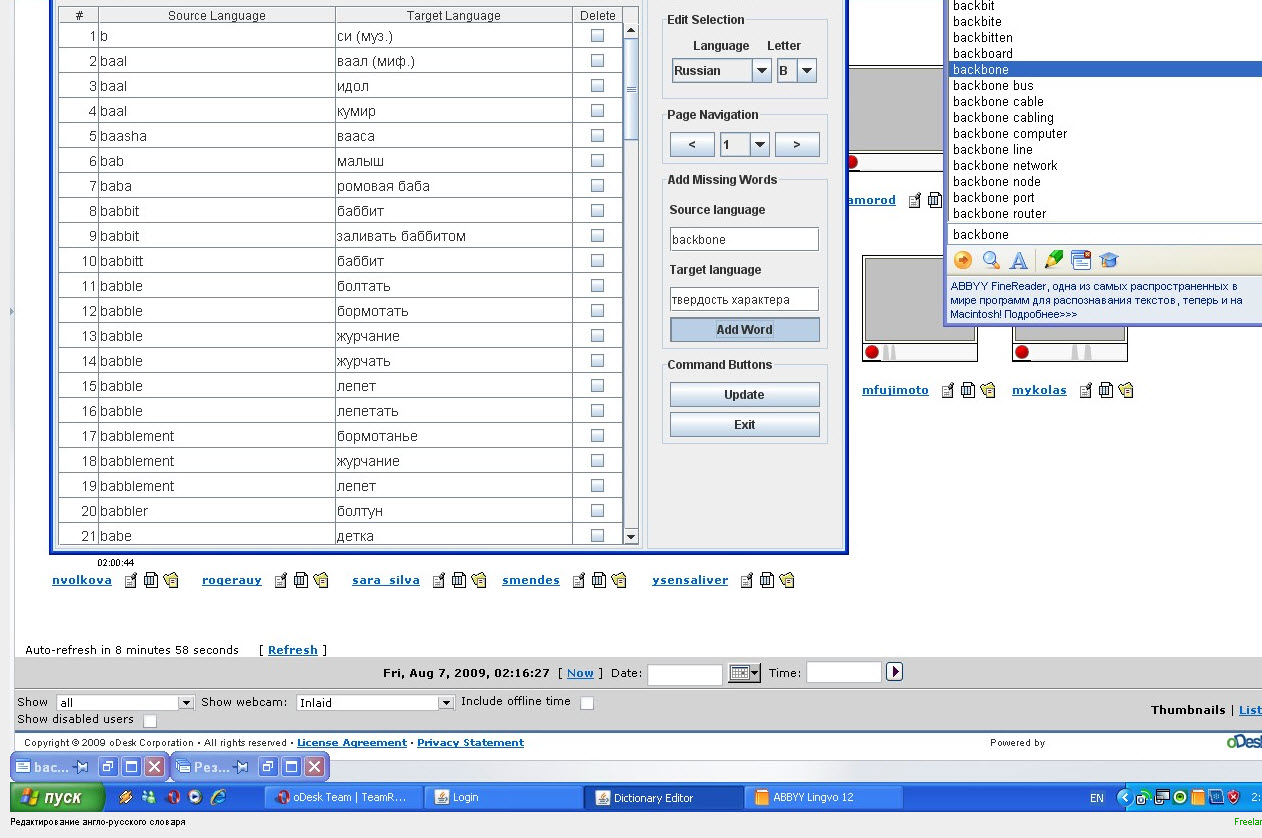
Task: Open memo icon next to mfujimoto
Action: click(948, 390)
